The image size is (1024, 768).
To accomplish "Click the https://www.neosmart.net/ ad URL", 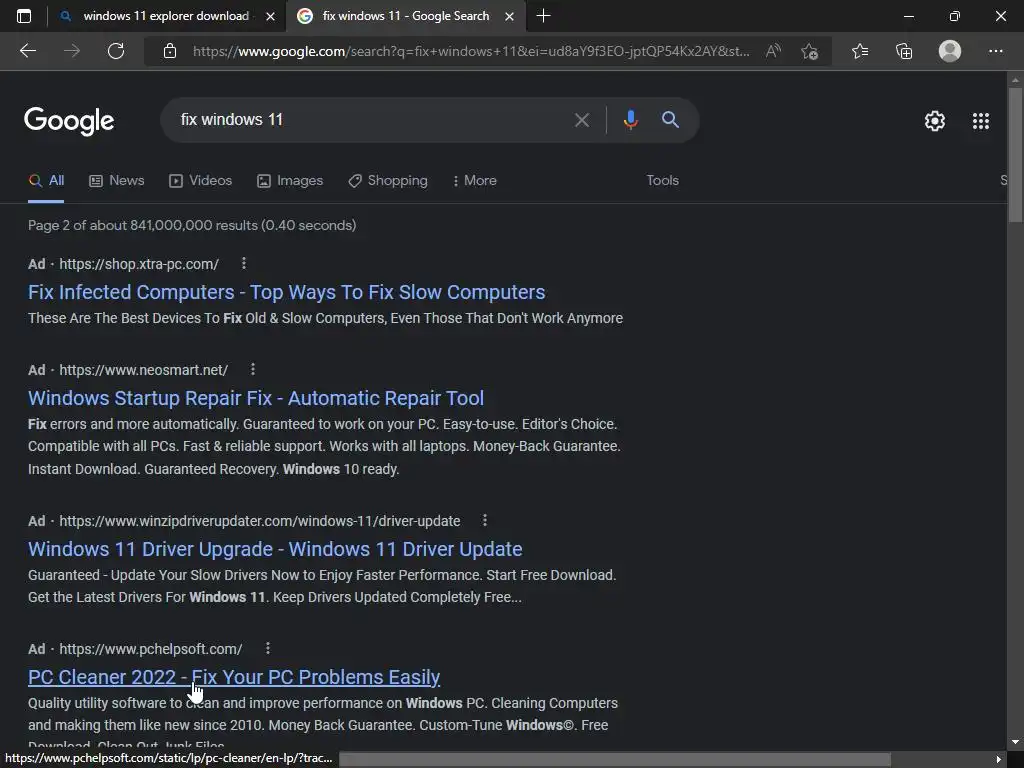I will (144, 370).
